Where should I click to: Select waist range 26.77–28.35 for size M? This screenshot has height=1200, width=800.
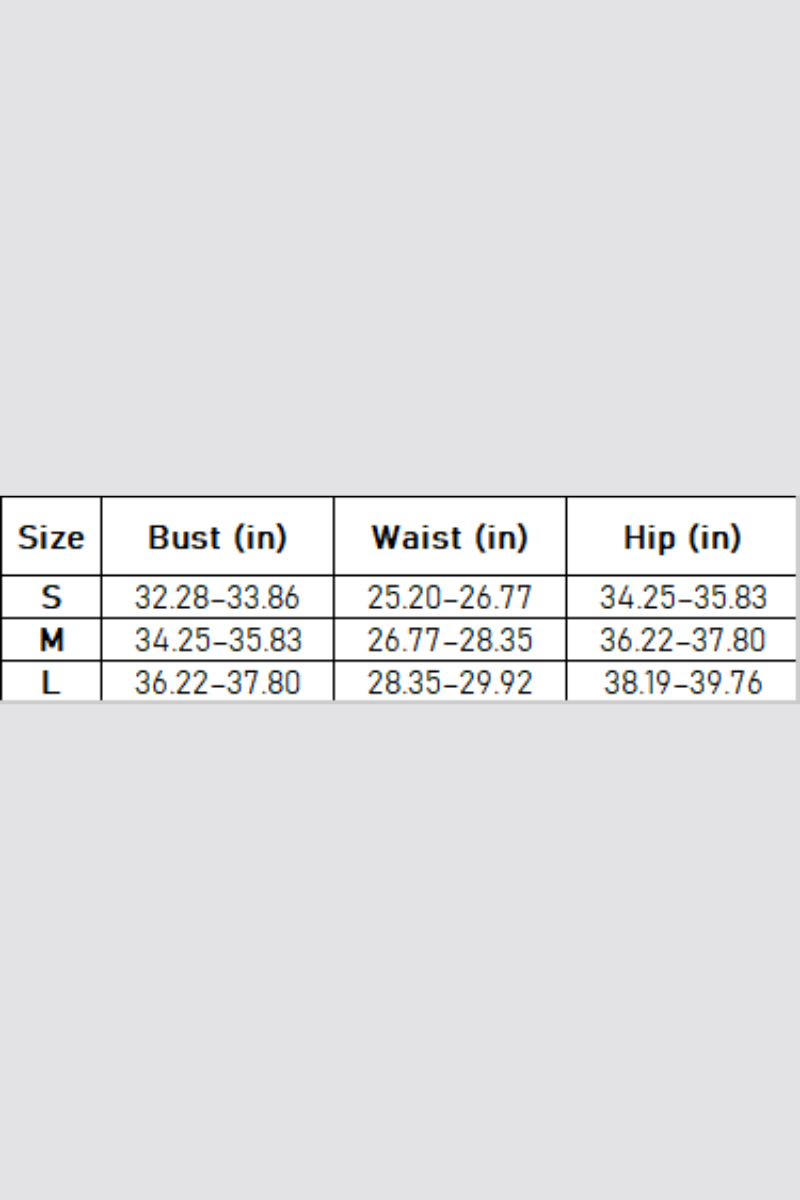(x=449, y=640)
